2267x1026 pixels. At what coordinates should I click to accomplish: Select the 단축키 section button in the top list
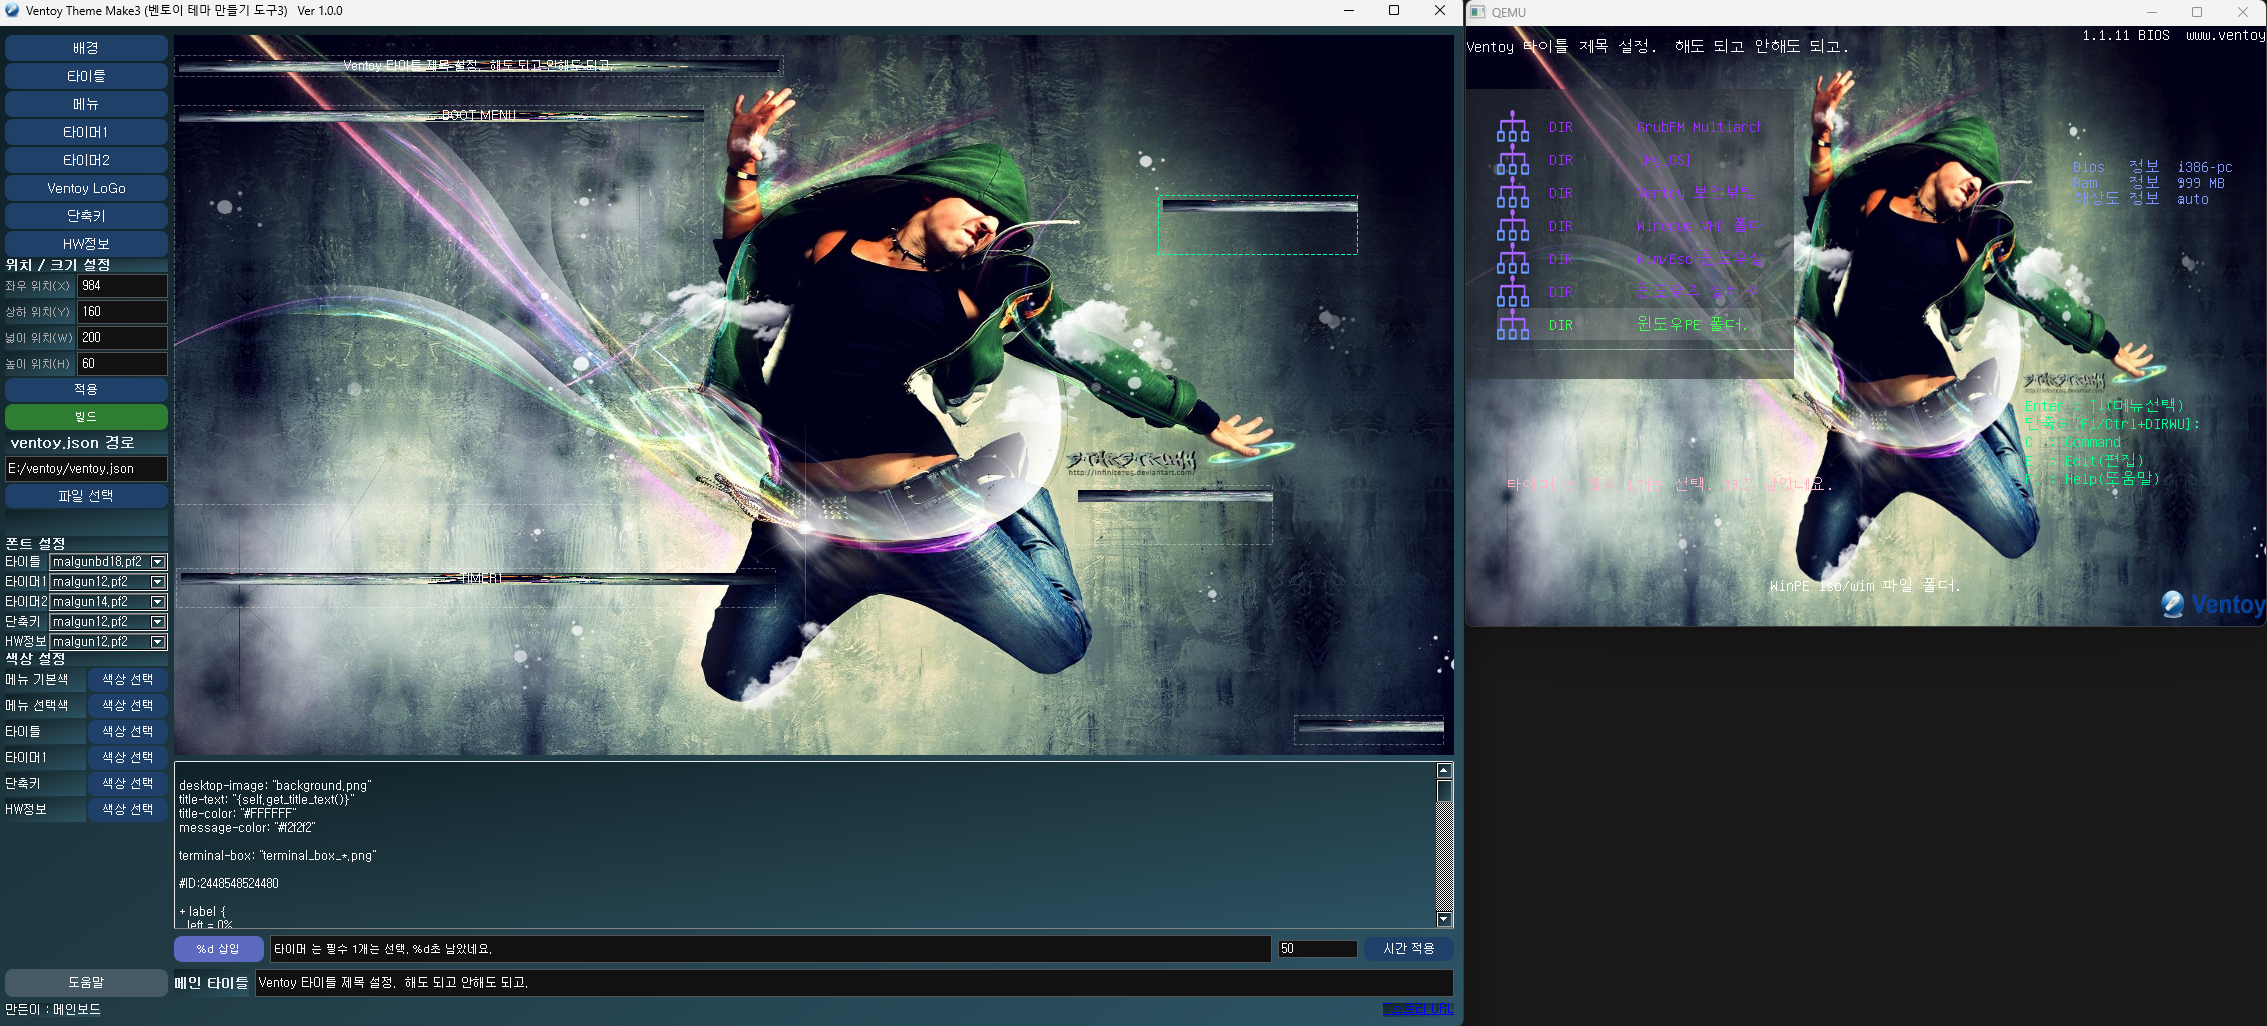click(86, 216)
